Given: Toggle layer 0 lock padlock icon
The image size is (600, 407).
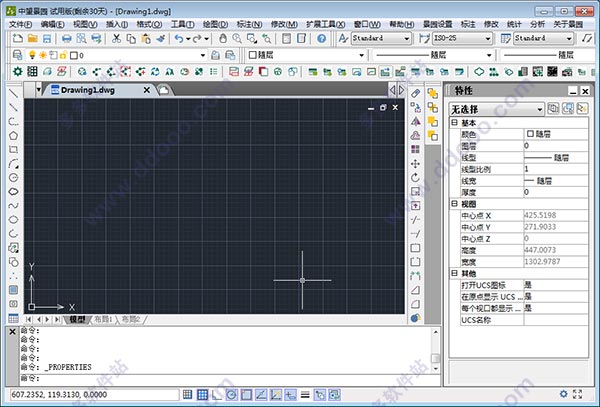Looking at the screenshot, I should (63, 55).
